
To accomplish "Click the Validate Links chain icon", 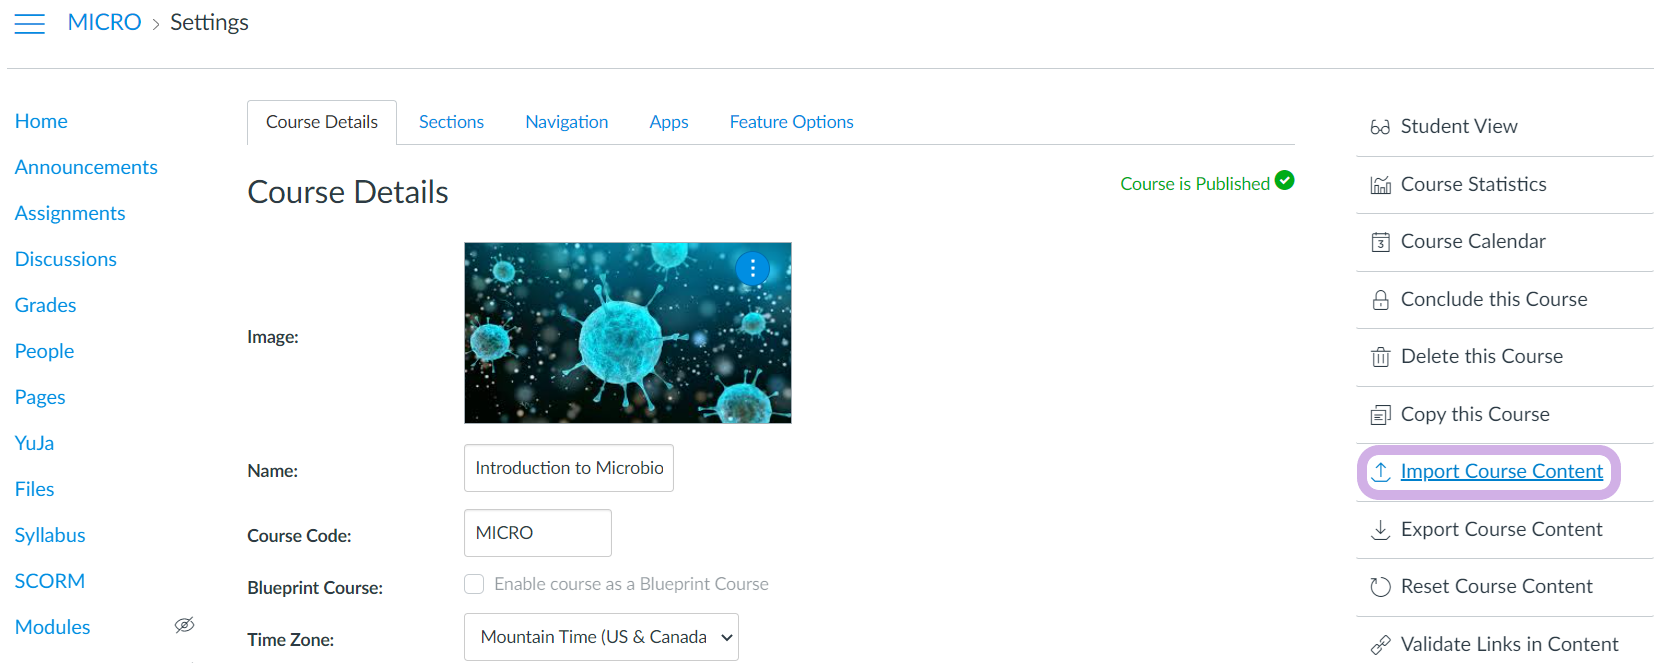I will pyautogui.click(x=1380, y=645).
